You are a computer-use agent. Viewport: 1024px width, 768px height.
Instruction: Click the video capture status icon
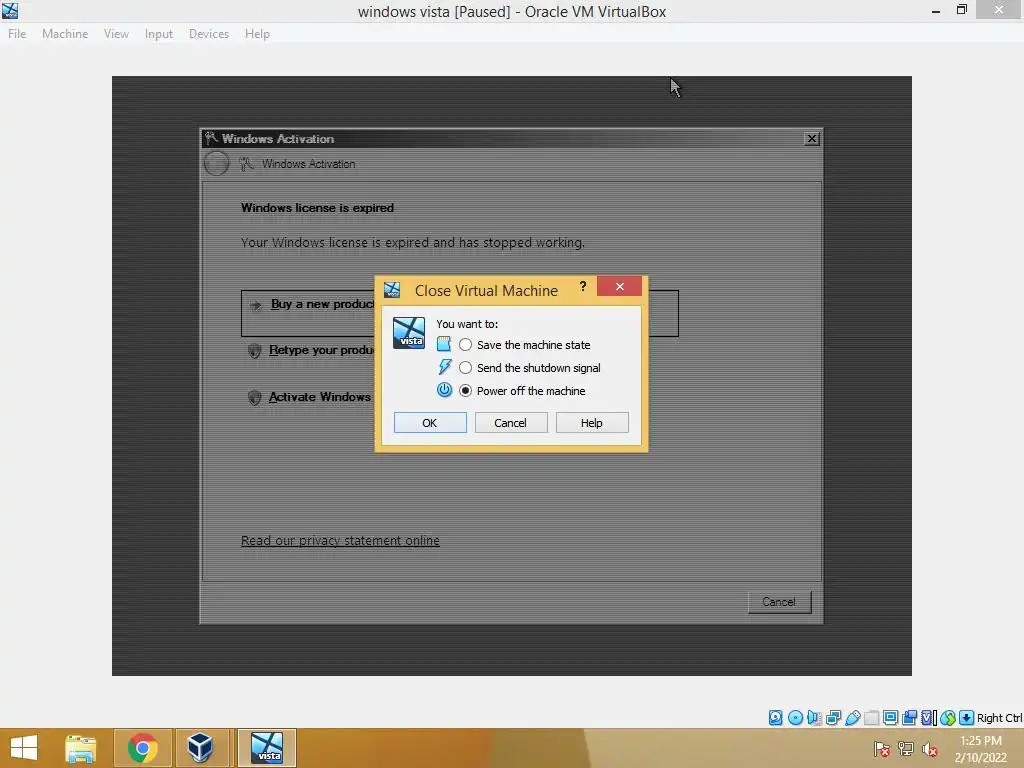coord(910,718)
